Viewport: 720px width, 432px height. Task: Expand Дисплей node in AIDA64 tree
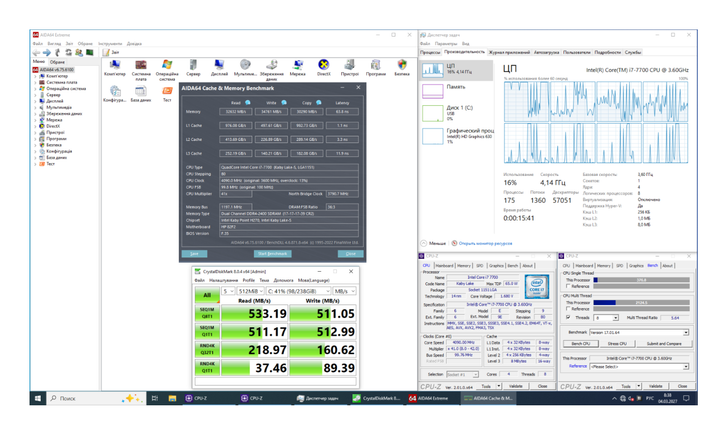pyautogui.click(x=35, y=101)
